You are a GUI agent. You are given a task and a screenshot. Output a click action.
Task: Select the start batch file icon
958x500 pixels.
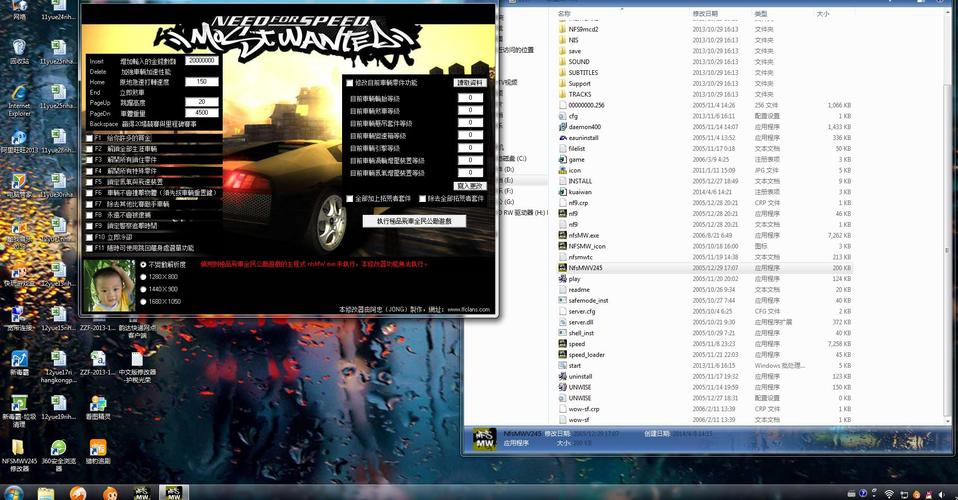point(563,366)
